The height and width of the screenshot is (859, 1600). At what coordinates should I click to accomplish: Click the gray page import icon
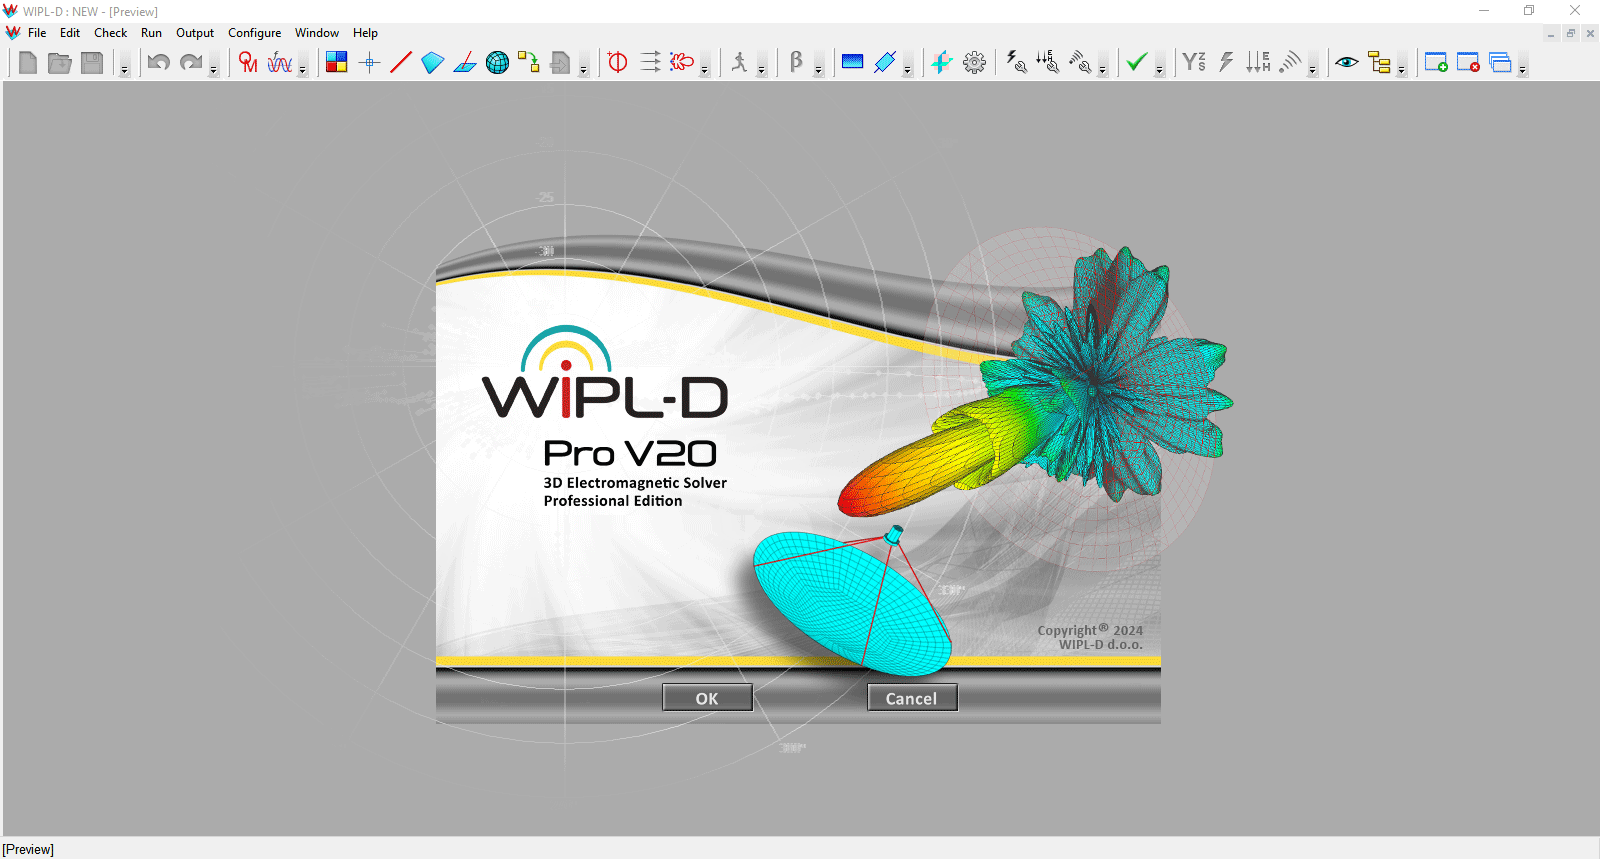[561, 63]
